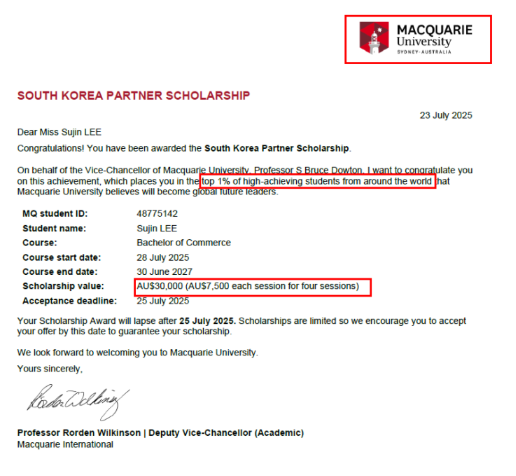Click the Bachelor of Commerce course value

coord(184,243)
